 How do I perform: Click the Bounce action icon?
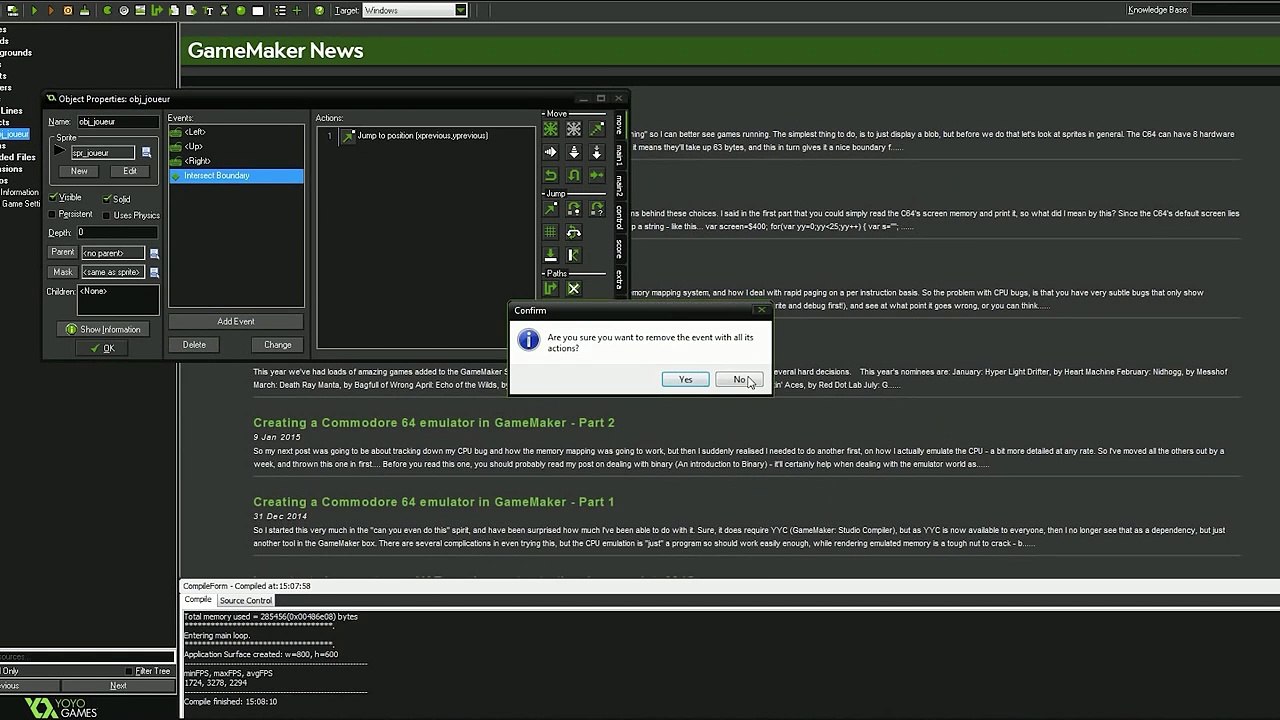tap(573, 255)
